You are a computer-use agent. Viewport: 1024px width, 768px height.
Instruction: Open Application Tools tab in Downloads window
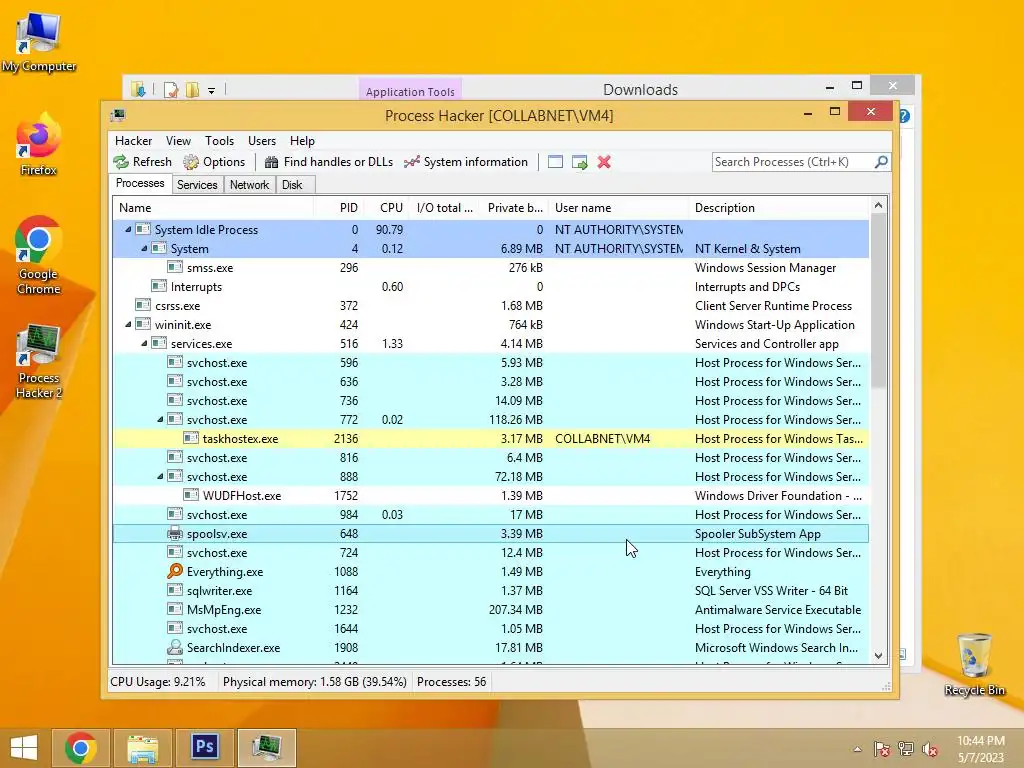tap(410, 91)
